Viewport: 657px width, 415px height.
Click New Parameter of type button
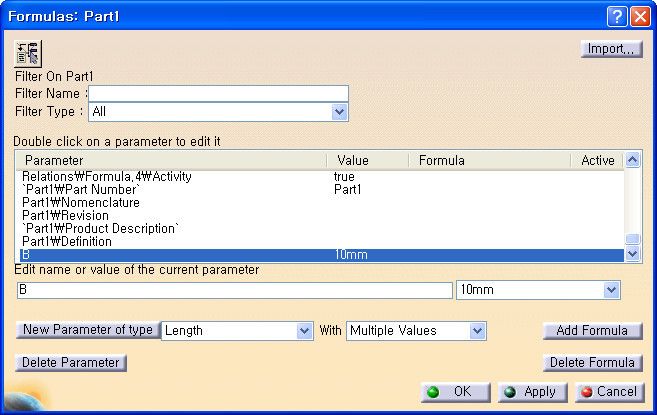pos(88,330)
